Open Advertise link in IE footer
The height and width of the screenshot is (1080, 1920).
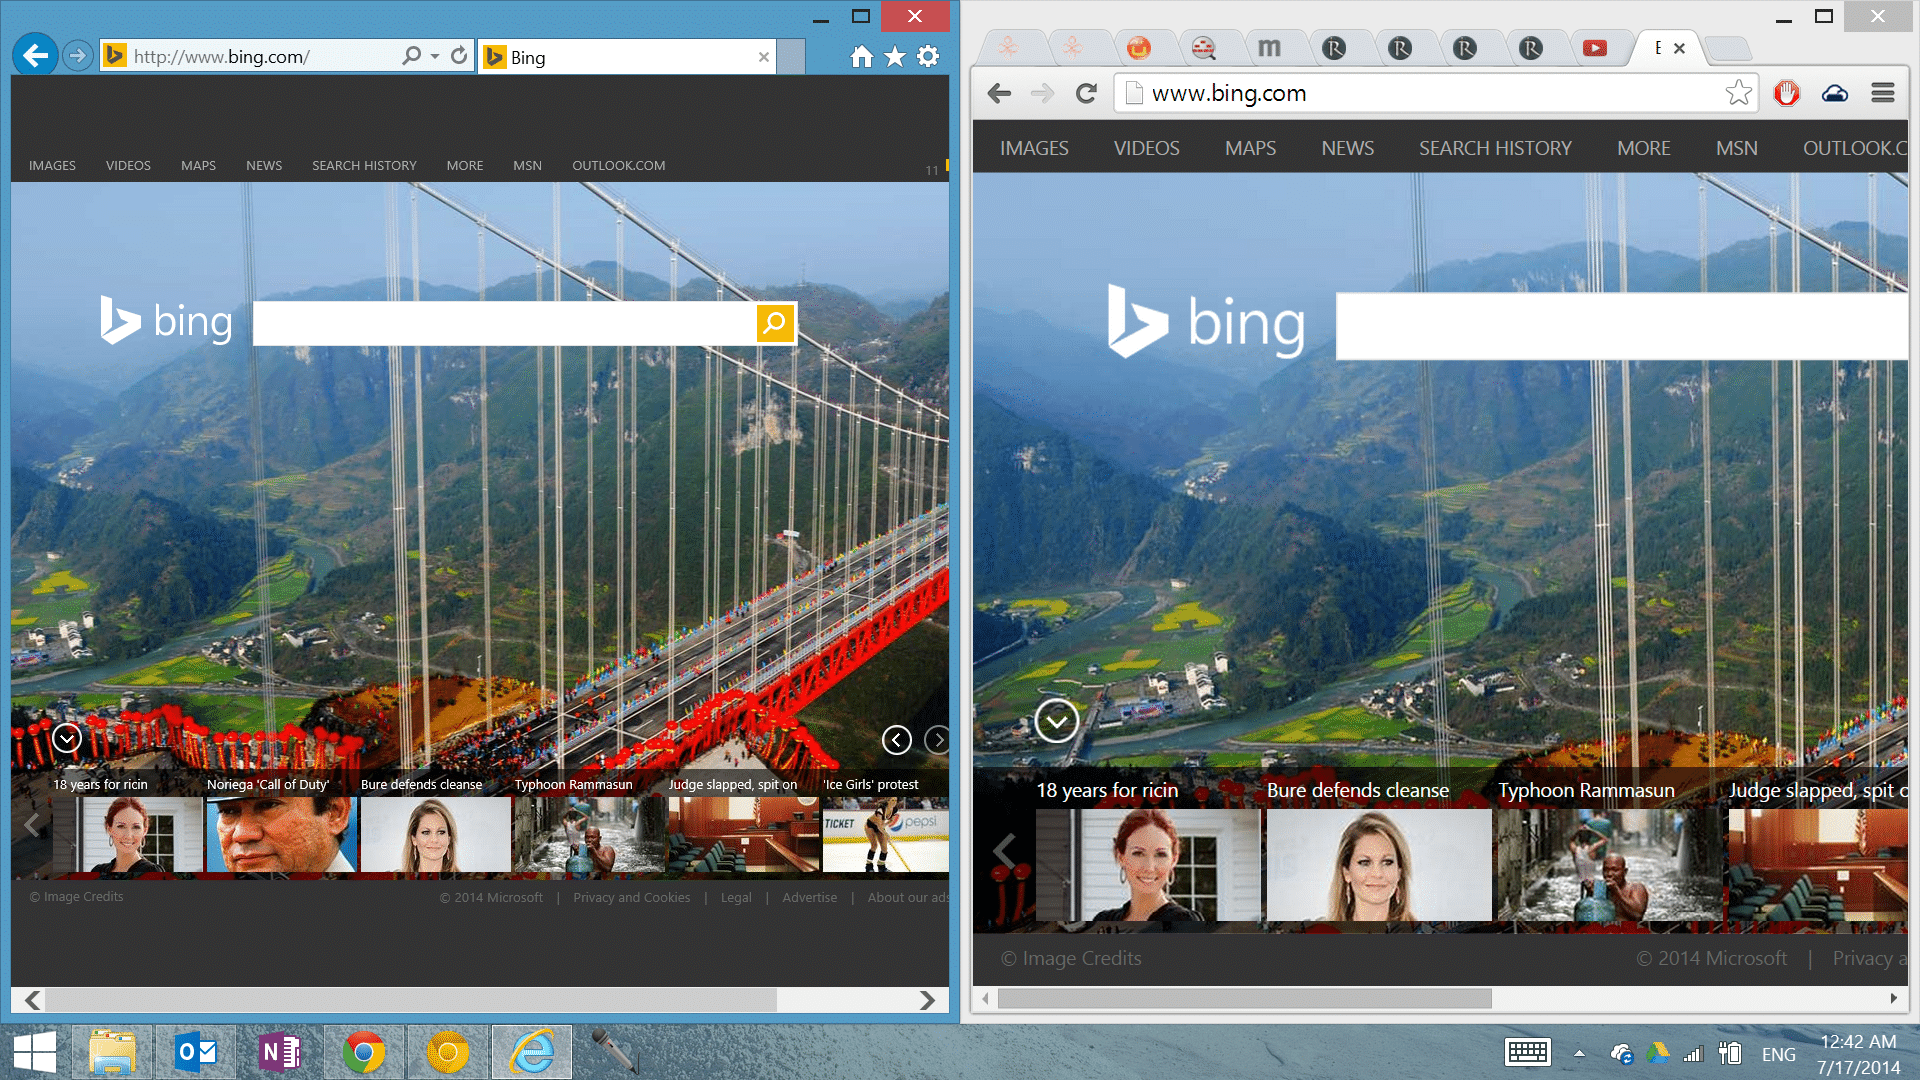[809, 897]
